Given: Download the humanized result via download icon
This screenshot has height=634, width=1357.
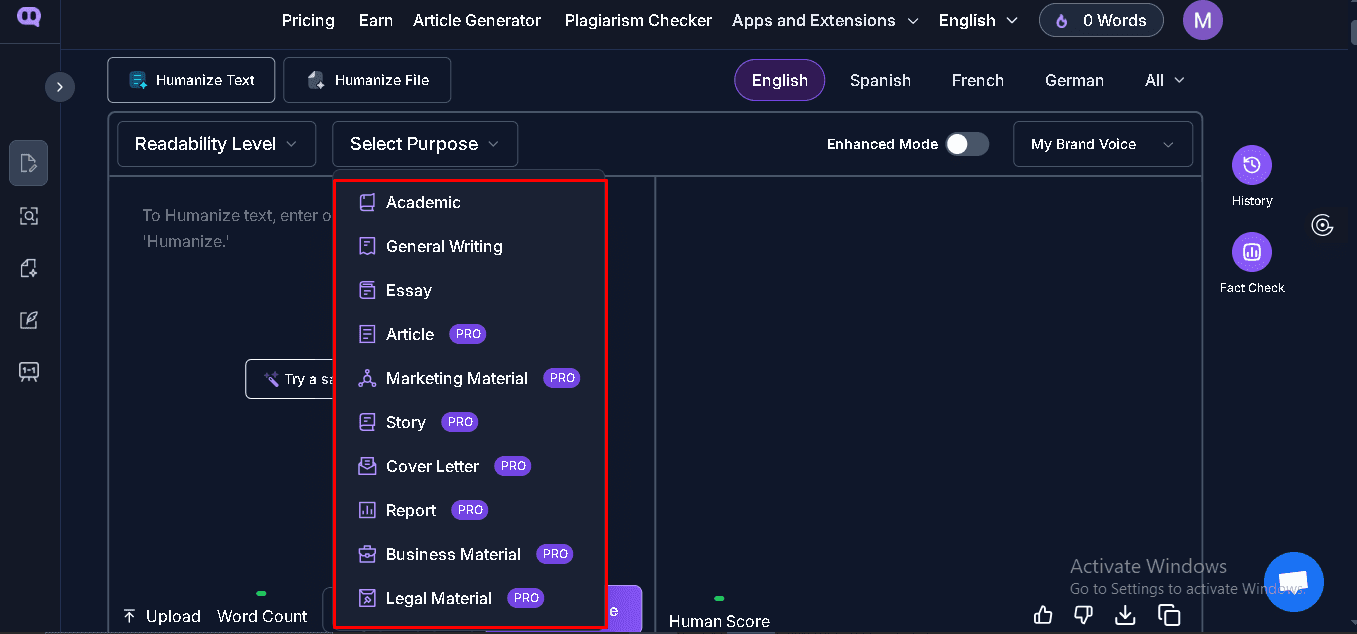Looking at the screenshot, I should pyautogui.click(x=1125, y=616).
